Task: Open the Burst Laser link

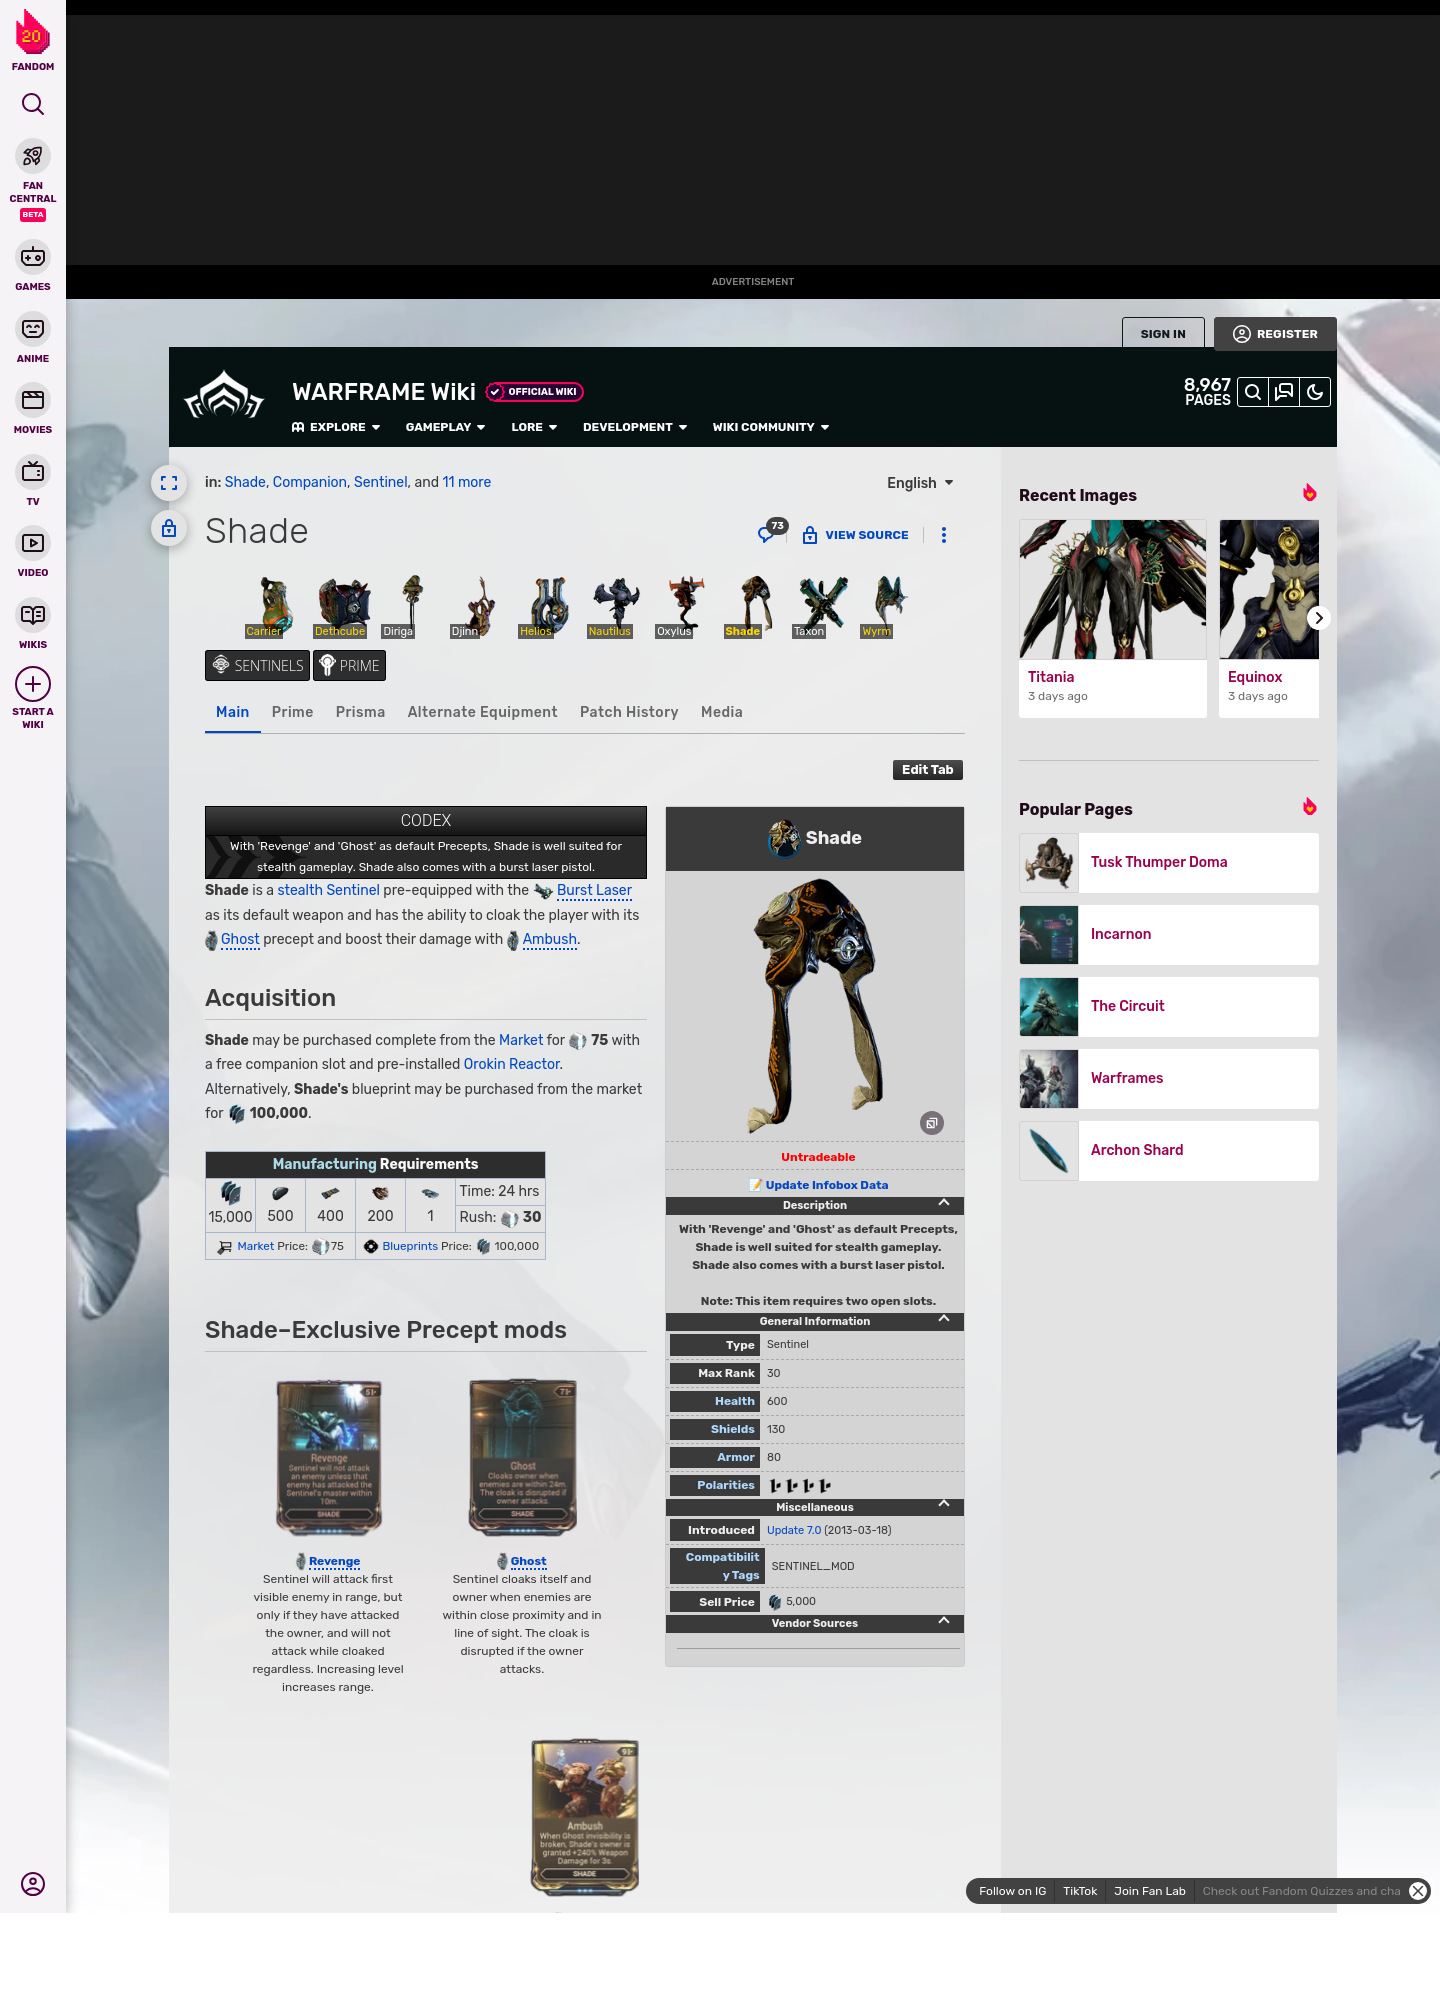Action: 594,890
